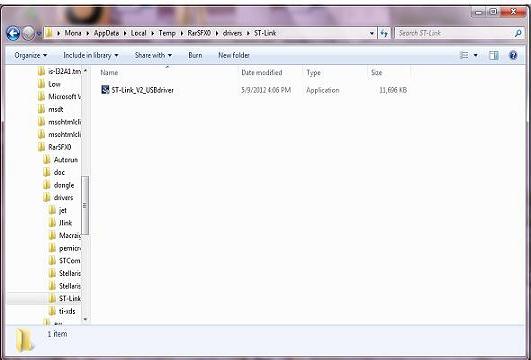Click the drivers folder icon in tree

47,197
